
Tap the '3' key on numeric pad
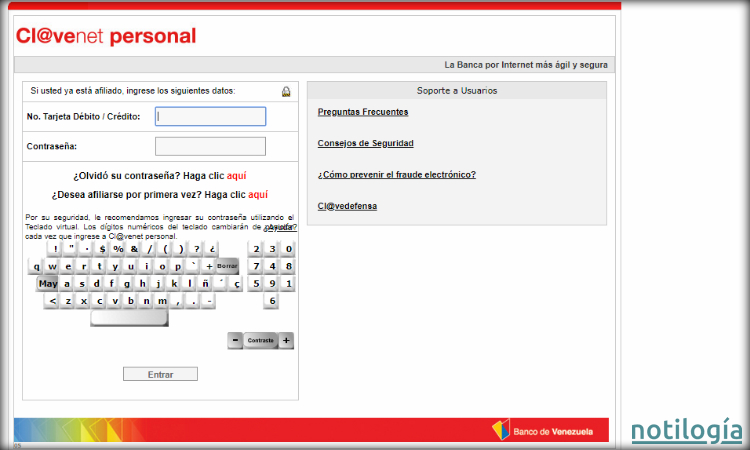pos(273,249)
